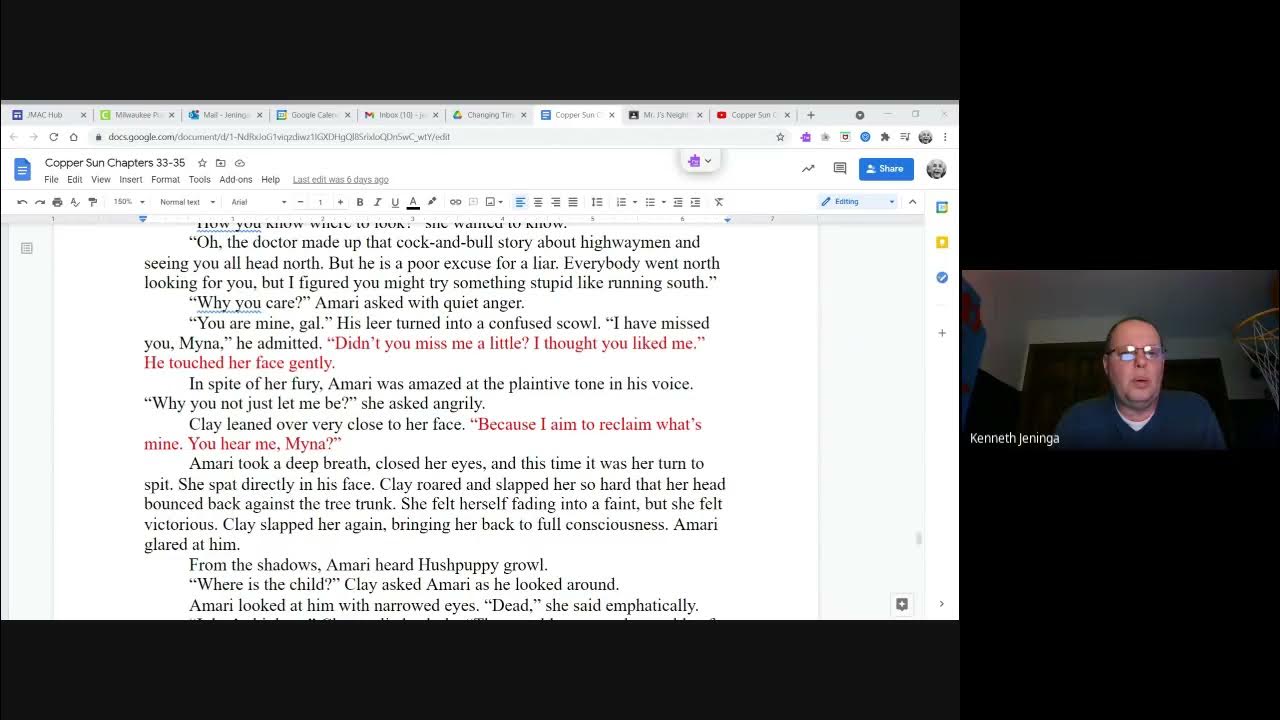Open the Normal text style dropdown

click(187, 202)
